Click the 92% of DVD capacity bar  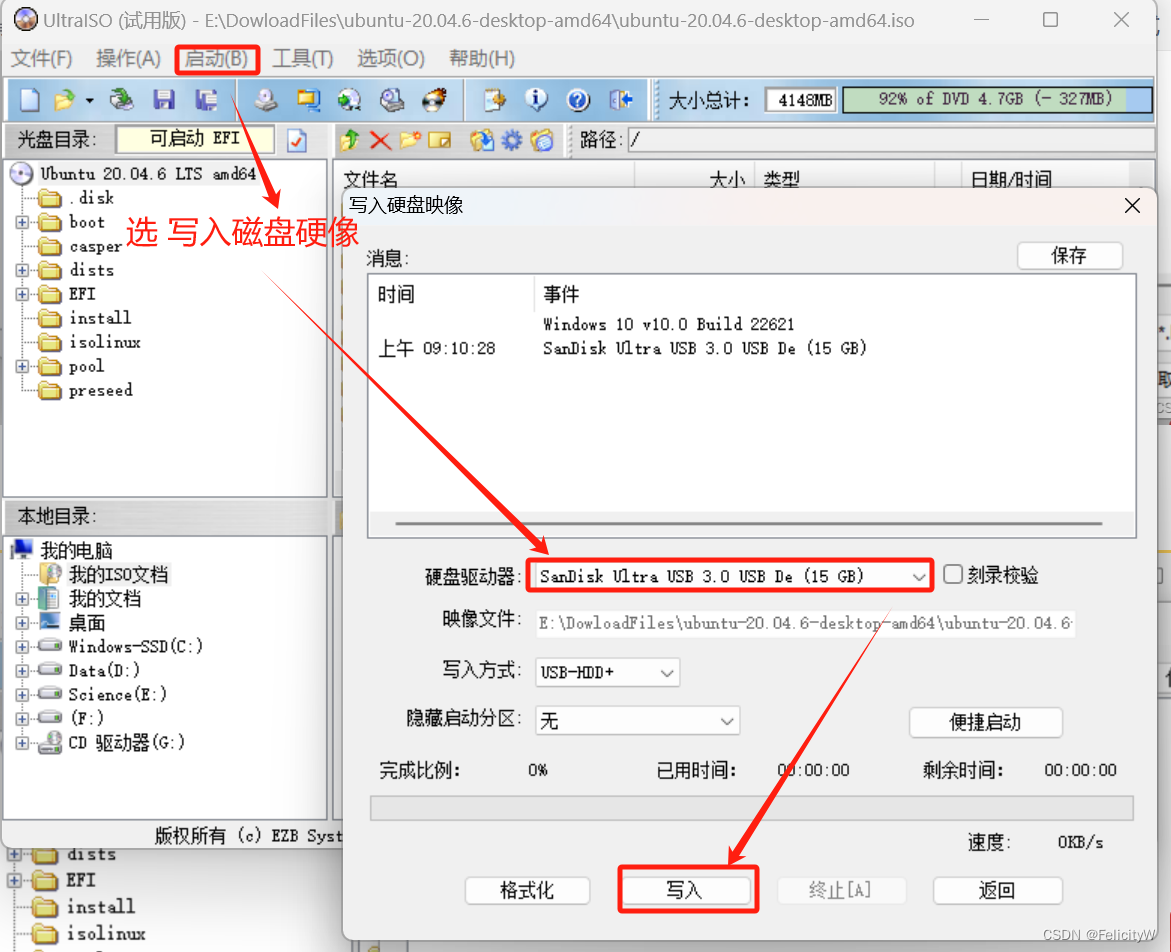996,99
